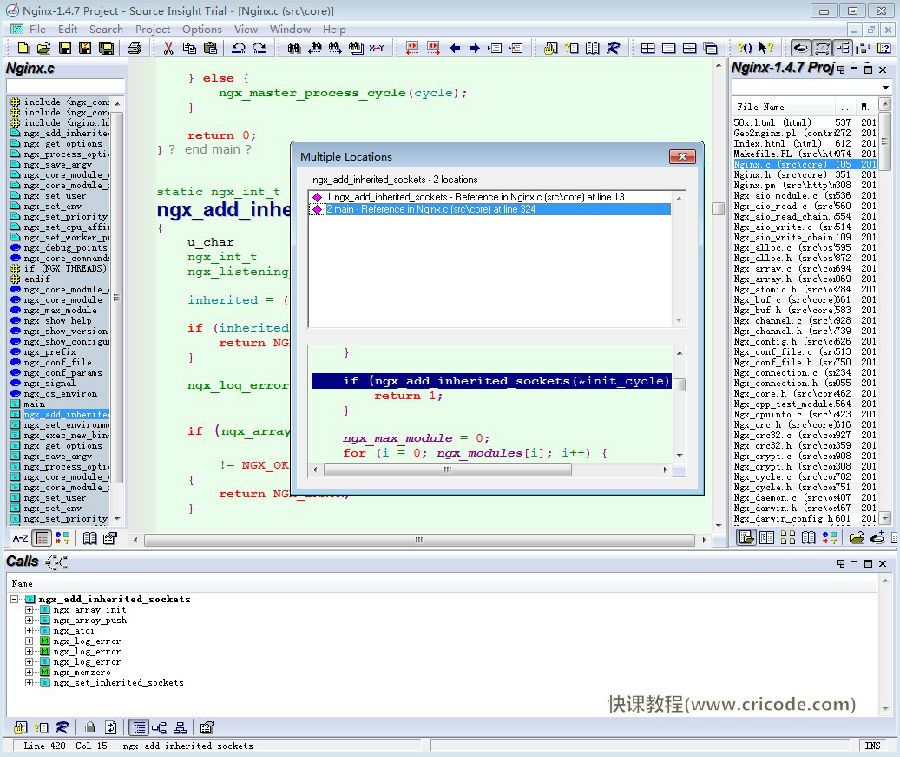Click the Undo icon in toolbar
The width and height of the screenshot is (900, 757).
238,48
